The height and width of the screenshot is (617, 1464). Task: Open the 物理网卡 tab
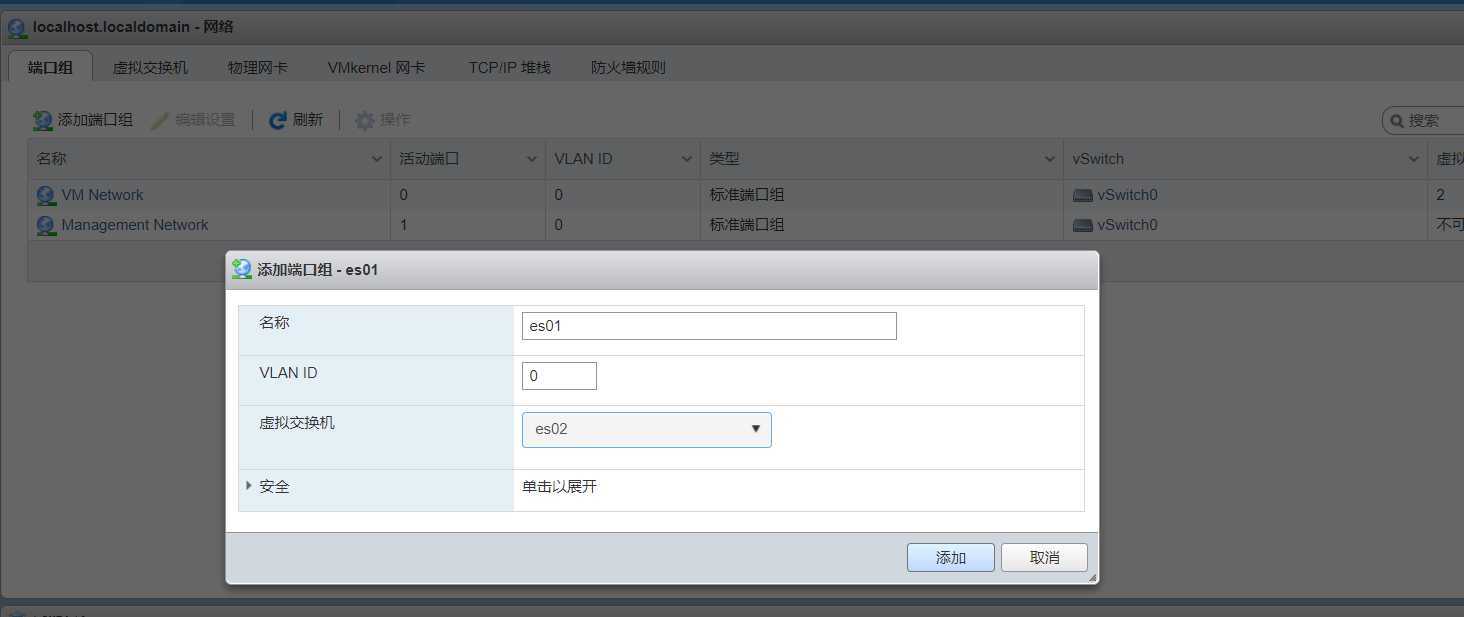coord(257,67)
